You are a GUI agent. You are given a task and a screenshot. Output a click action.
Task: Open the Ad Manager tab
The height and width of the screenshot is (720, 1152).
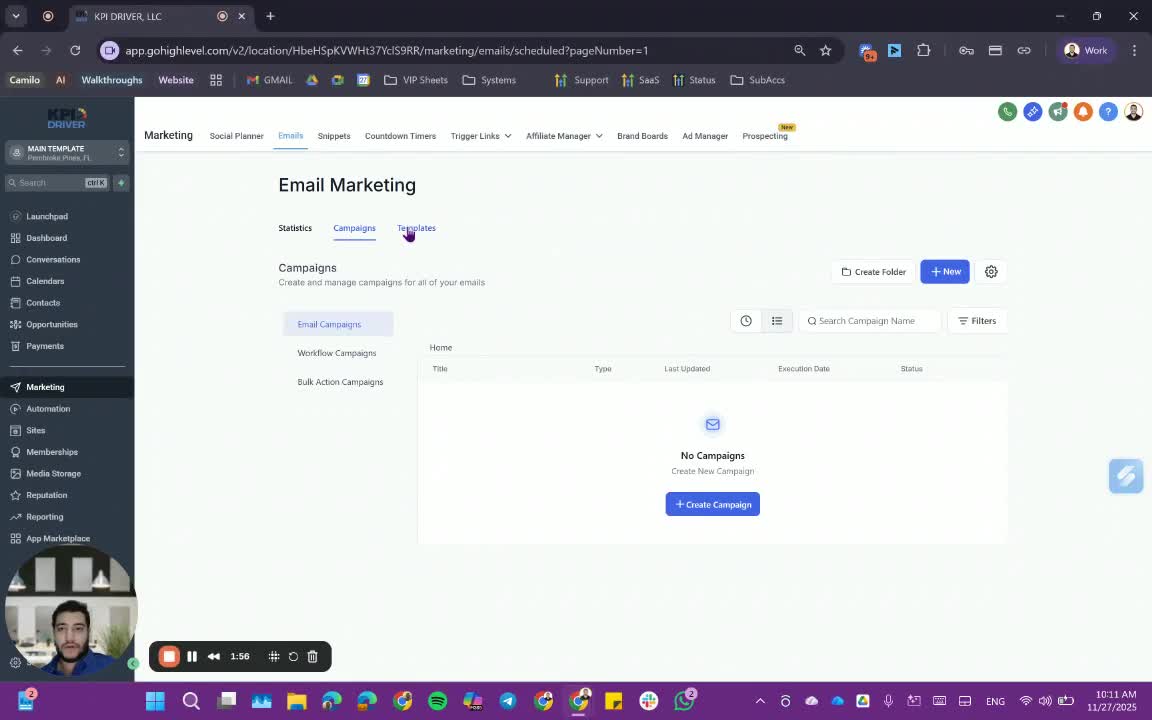705,136
